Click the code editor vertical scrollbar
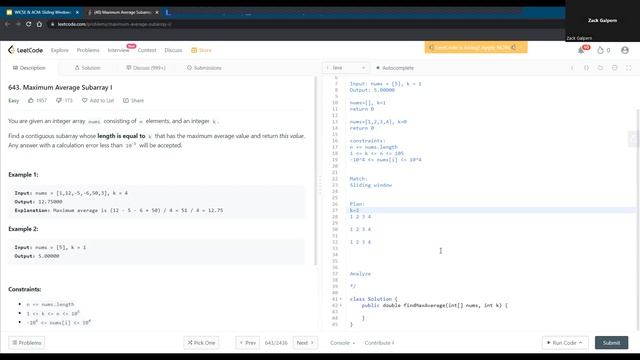The height and width of the screenshot is (360, 640). pyautogui.click(x=638, y=220)
